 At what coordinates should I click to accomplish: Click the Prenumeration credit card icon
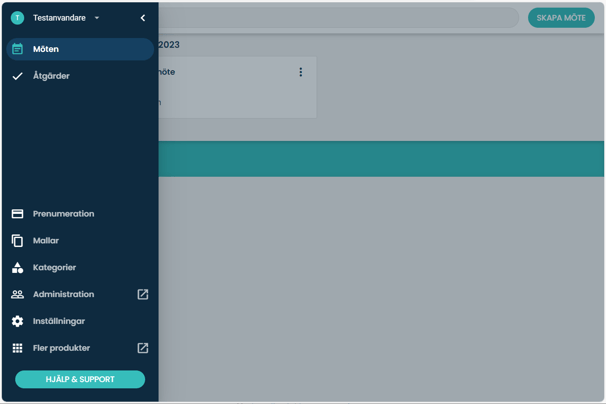click(x=17, y=214)
